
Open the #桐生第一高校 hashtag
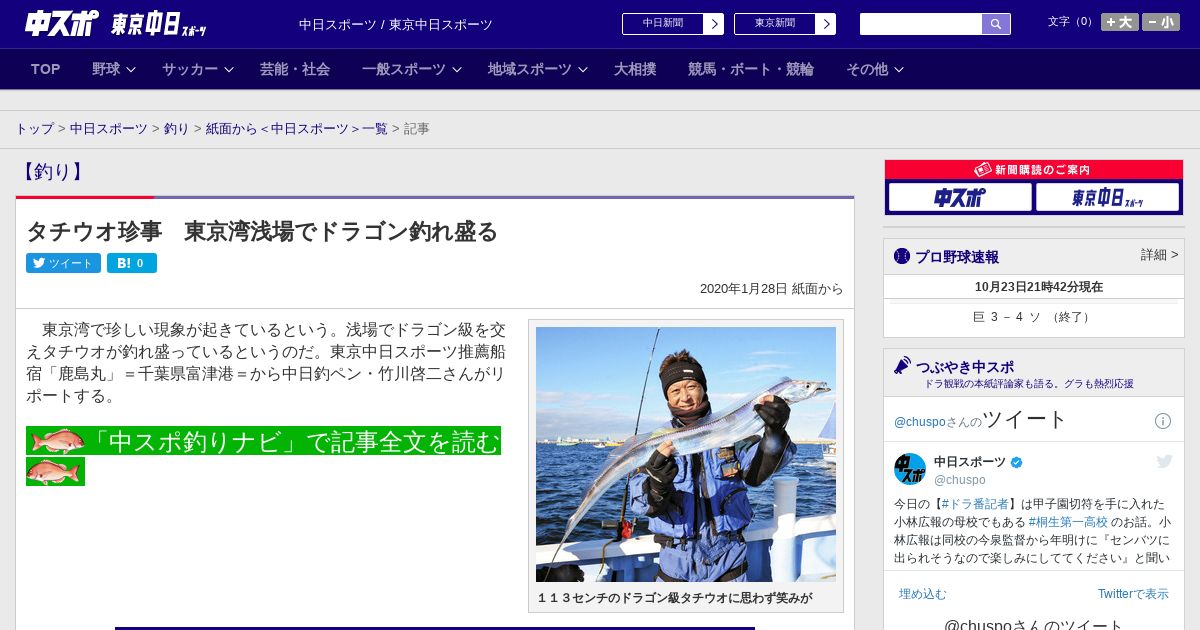click(1068, 522)
